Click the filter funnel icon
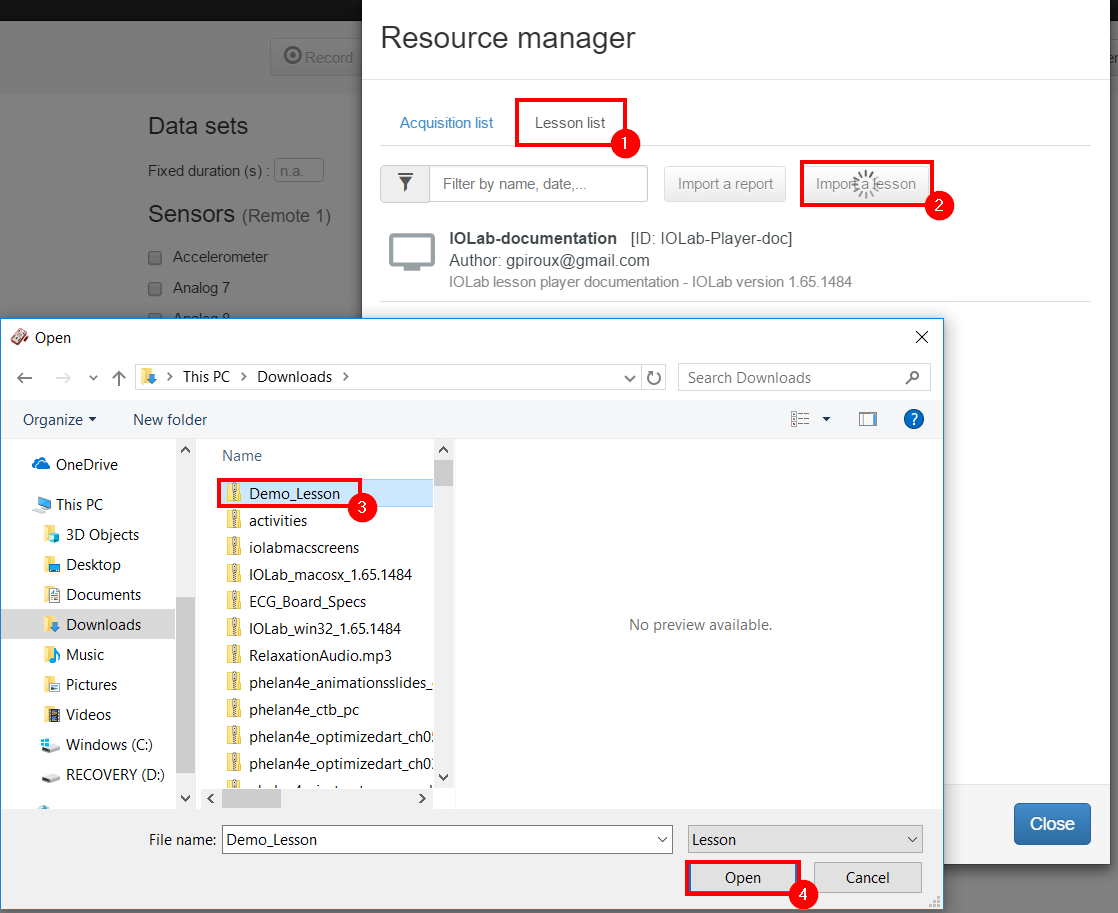 tap(405, 184)
